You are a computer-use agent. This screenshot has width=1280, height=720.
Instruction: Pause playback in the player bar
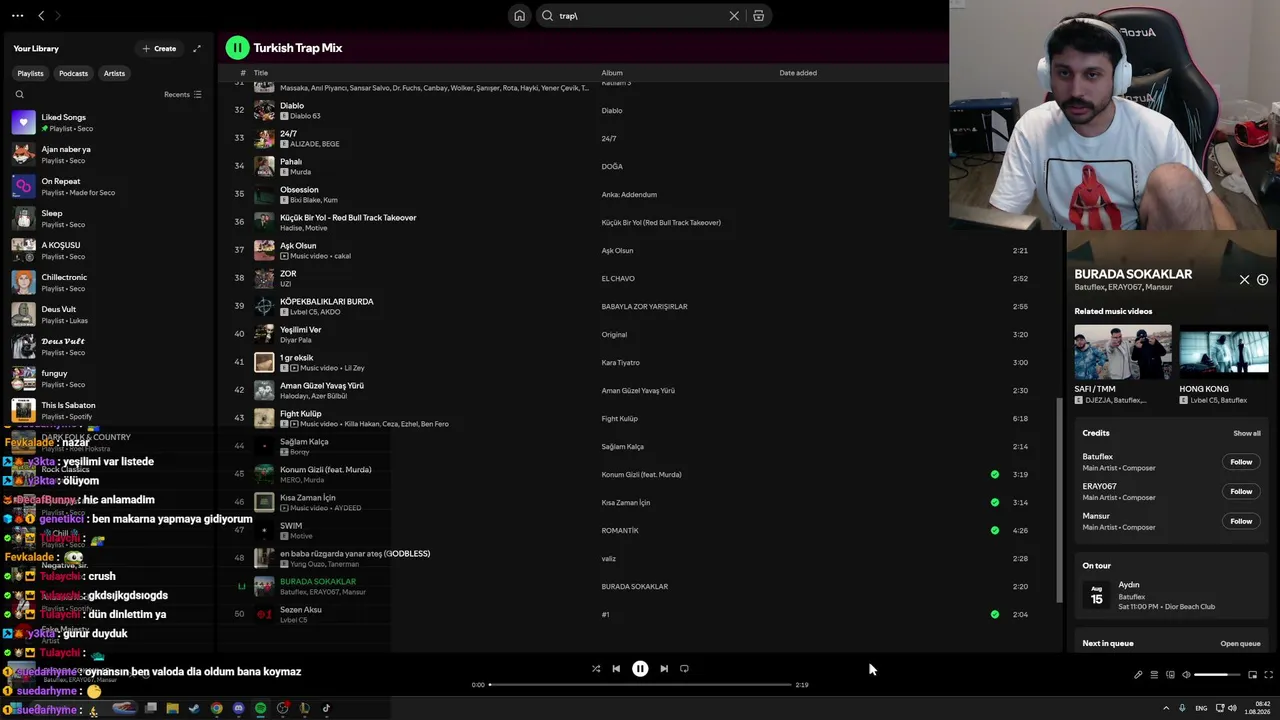click(x=640, y=669)
